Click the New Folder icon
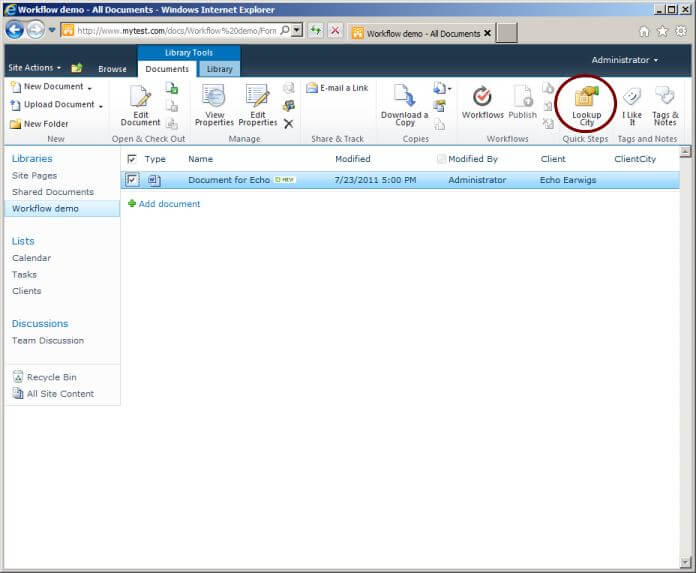696x573 pixels. click(x=16, y=124)
